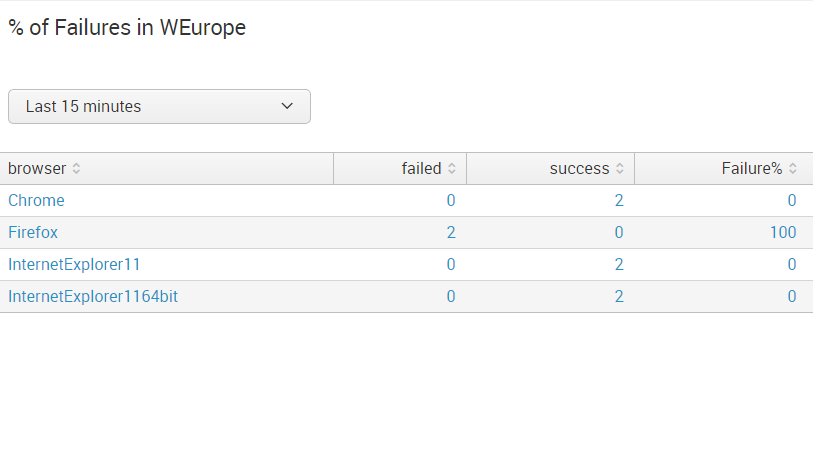Click the success column header label
Screen dimensions: 813x468
click(579, 169)
